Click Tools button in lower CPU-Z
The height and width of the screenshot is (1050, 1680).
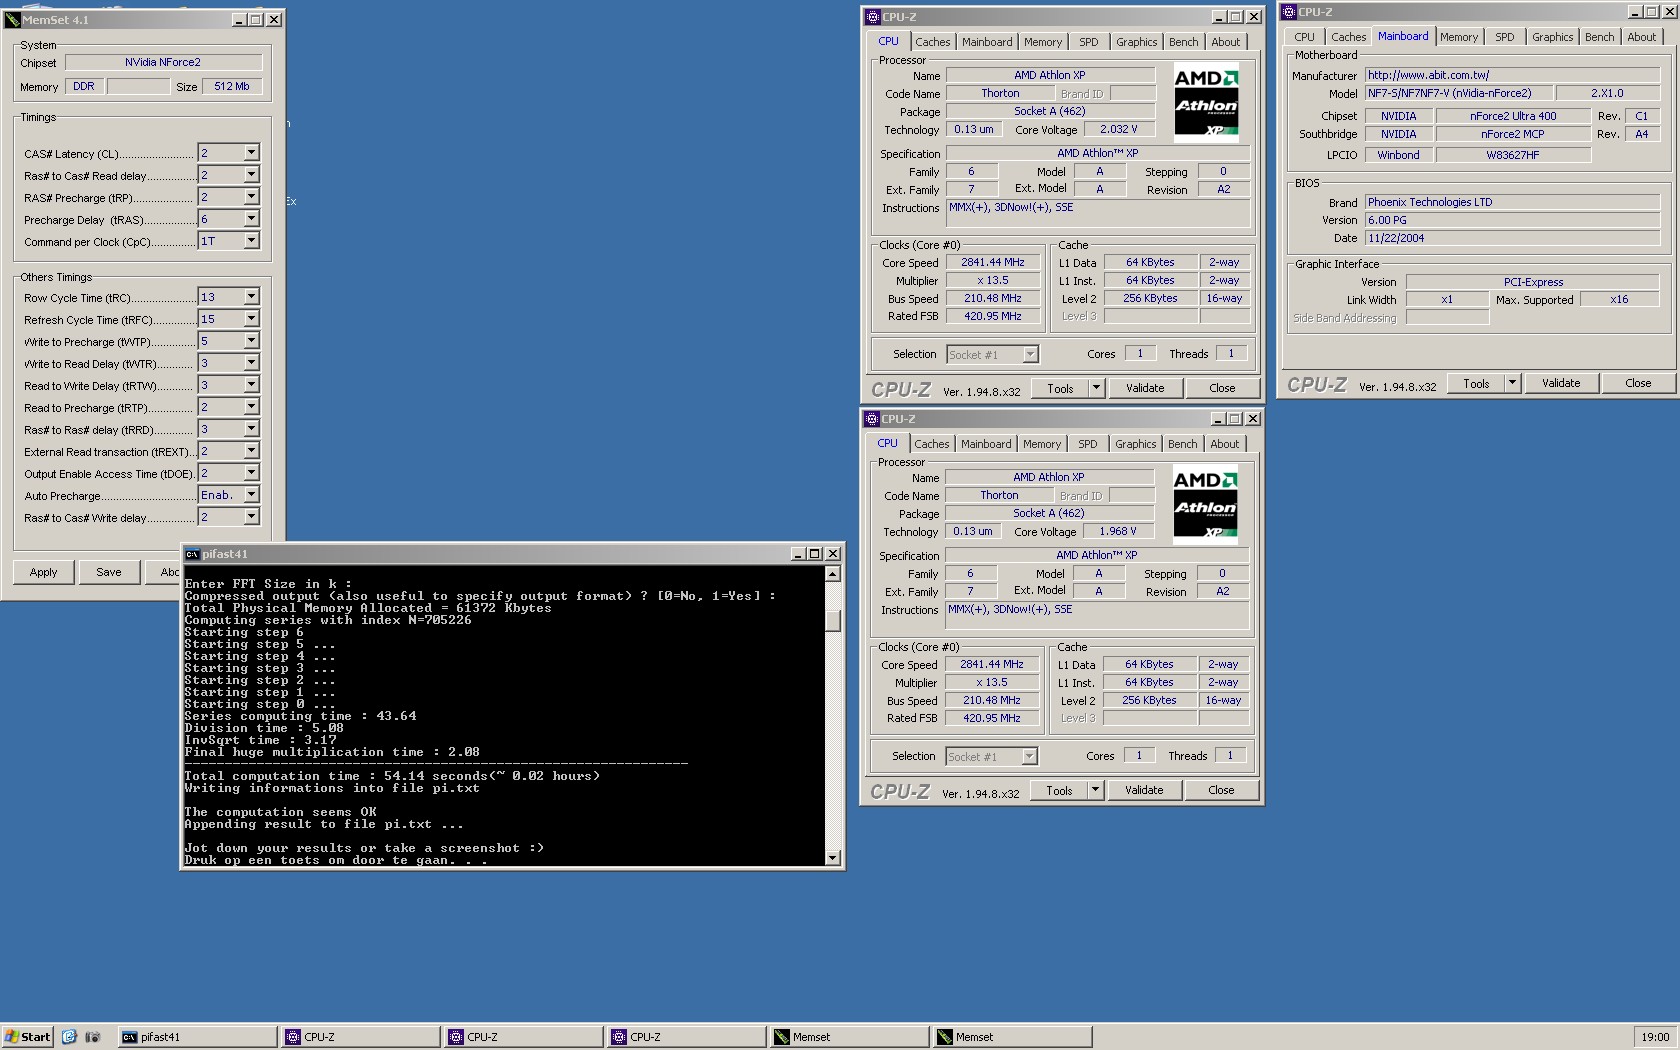tap(1059, 790)
